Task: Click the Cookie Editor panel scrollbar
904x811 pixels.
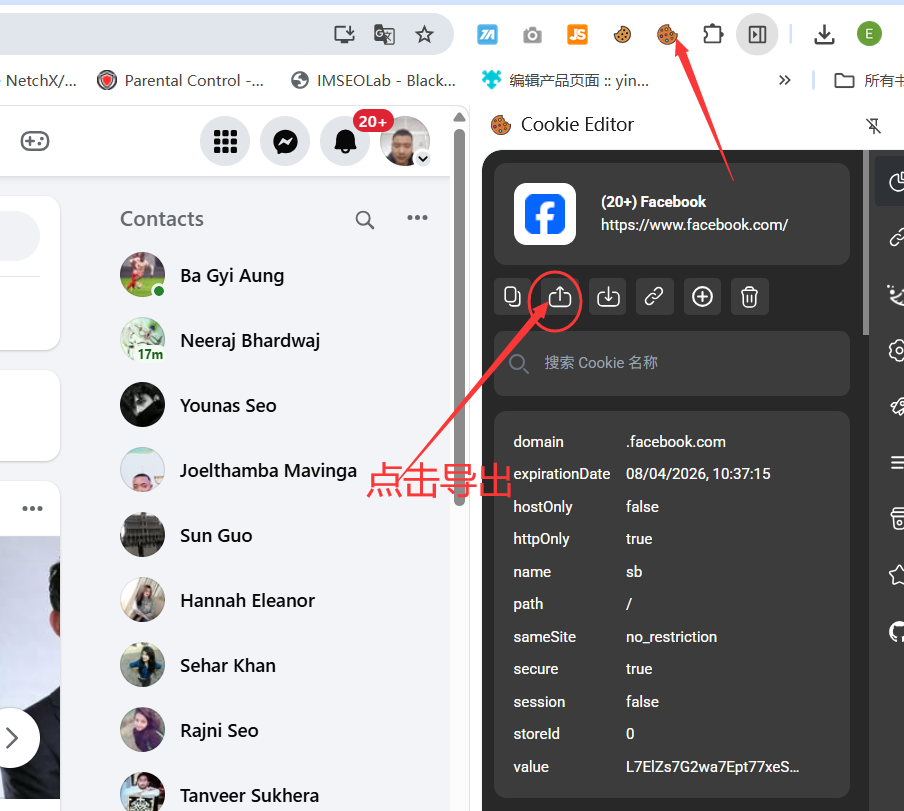Action: 866,242
